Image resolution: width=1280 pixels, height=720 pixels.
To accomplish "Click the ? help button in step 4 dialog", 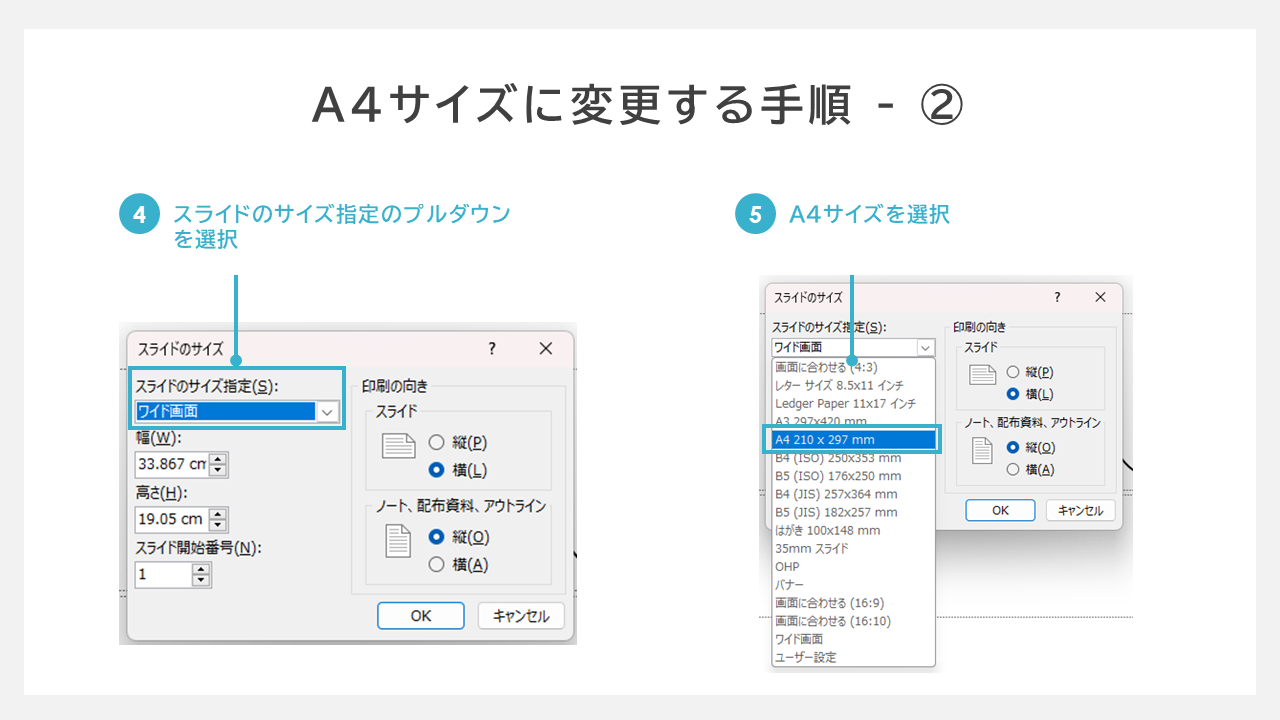I will coord(491,348).
